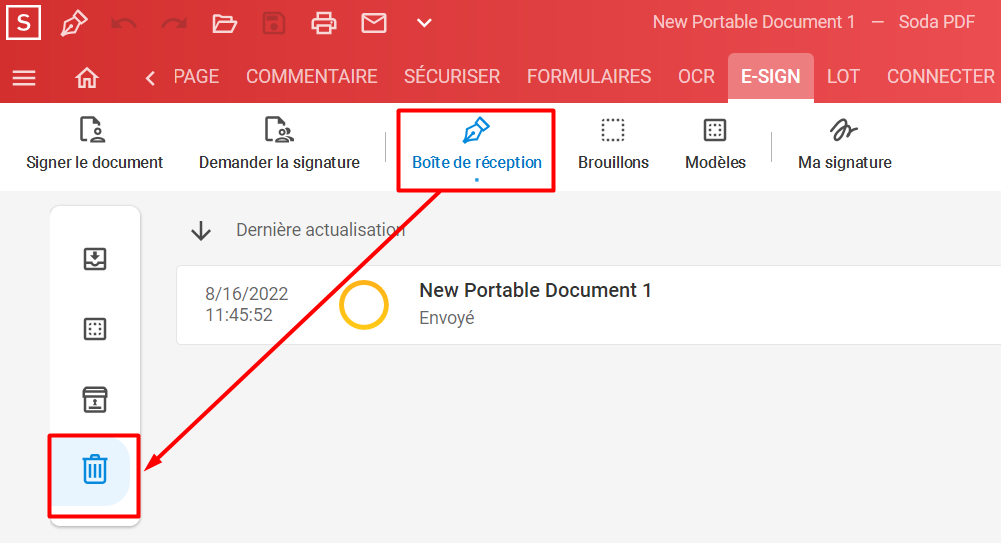Viewport: 1001px width, 543px height.
Task: Save the document with the disk icon
Action: (274, 23)
